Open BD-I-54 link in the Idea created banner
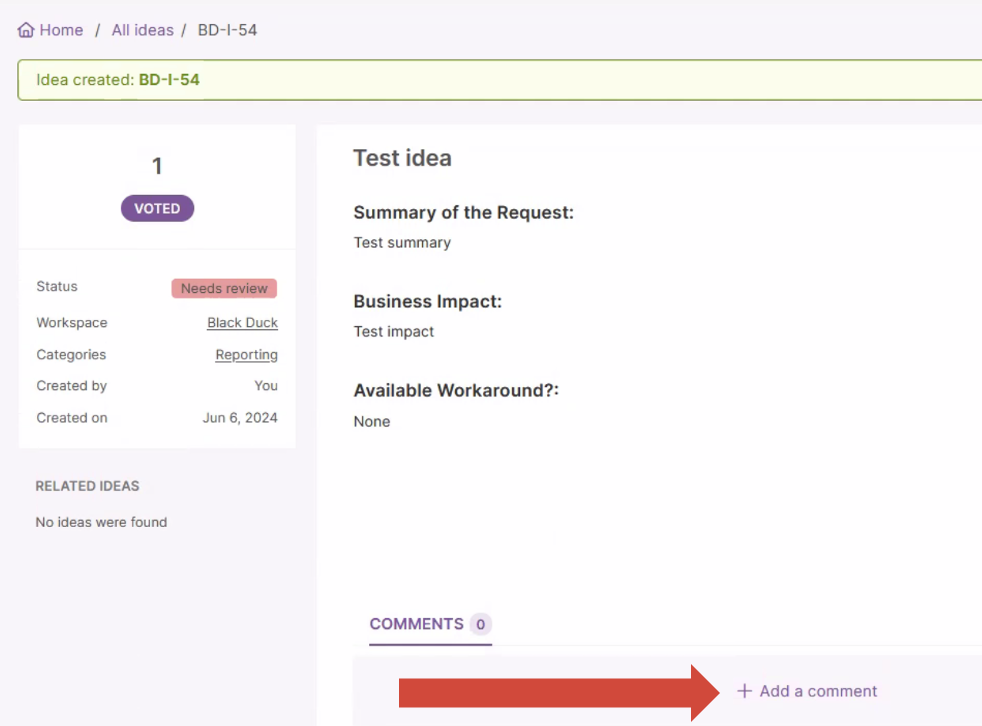 point(169,80)
